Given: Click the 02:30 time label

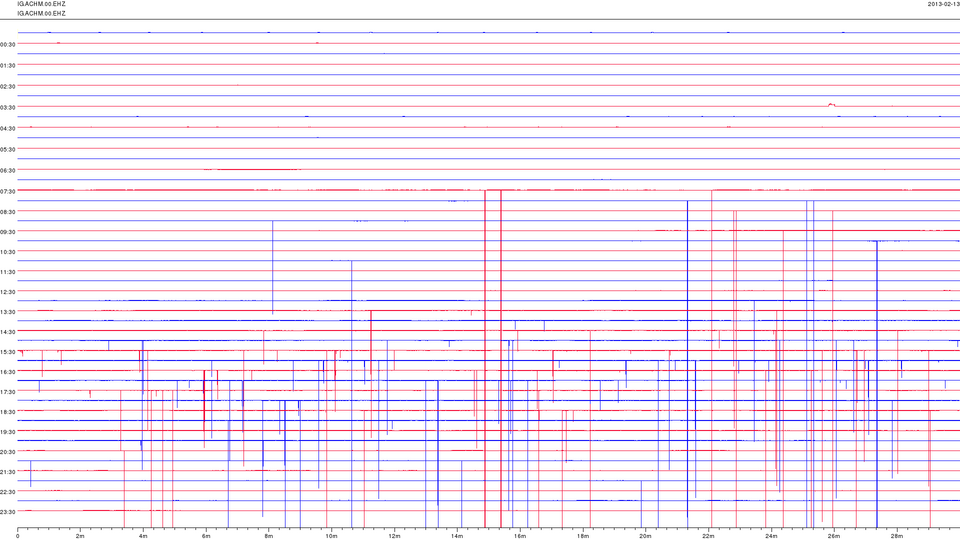Looking at the screenshot, I should pyautogui.click(x=7, y=86).
